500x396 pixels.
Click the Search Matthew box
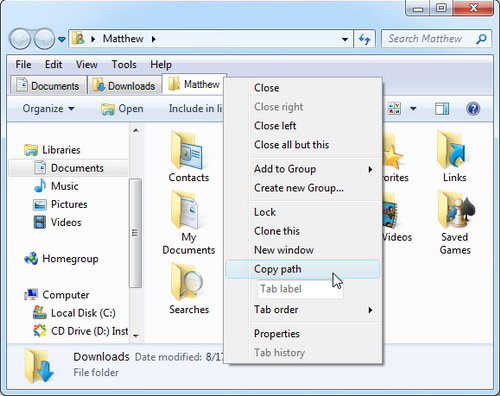pos(437,39)
